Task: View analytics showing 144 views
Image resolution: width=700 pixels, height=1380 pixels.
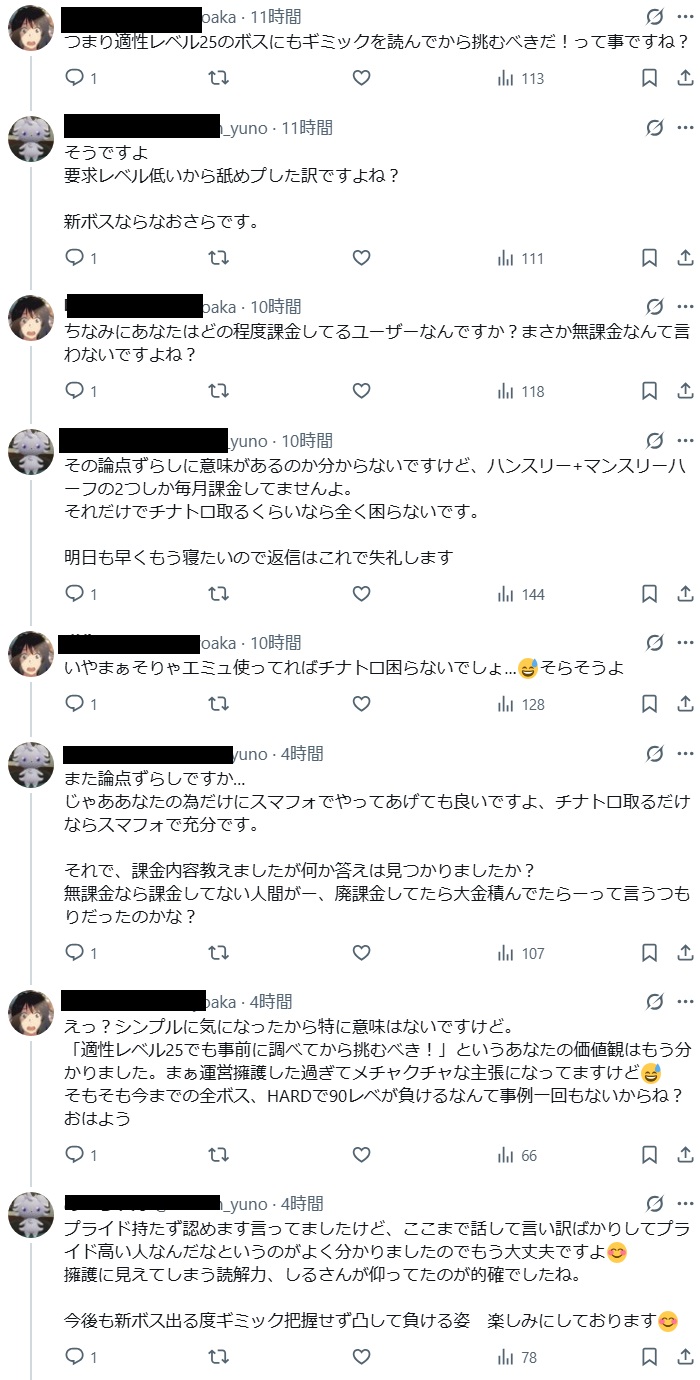Action: [x=521, y=594]
